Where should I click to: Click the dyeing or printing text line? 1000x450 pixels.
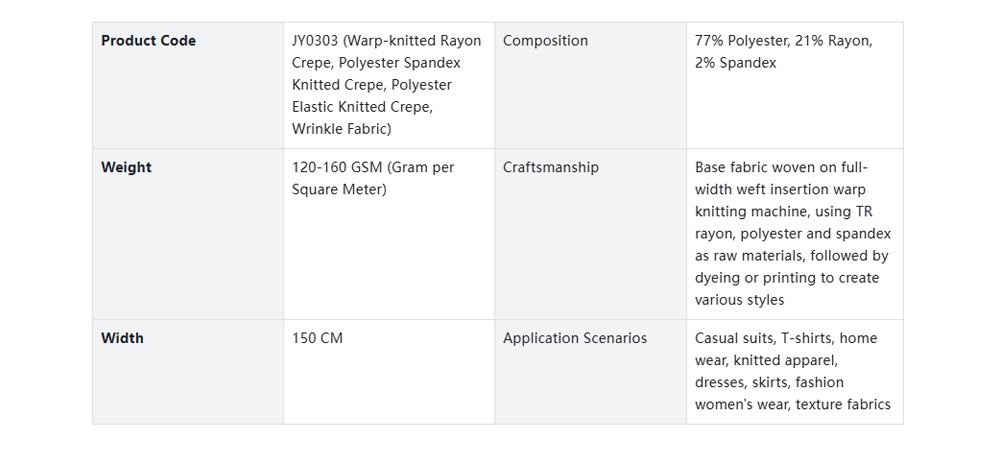pyautogui.click(x=786, y=278)
